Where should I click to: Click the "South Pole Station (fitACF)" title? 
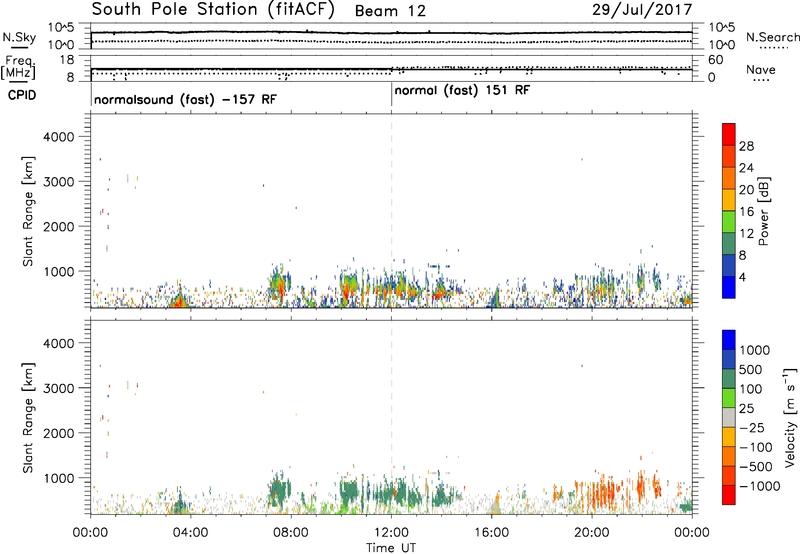213,10
